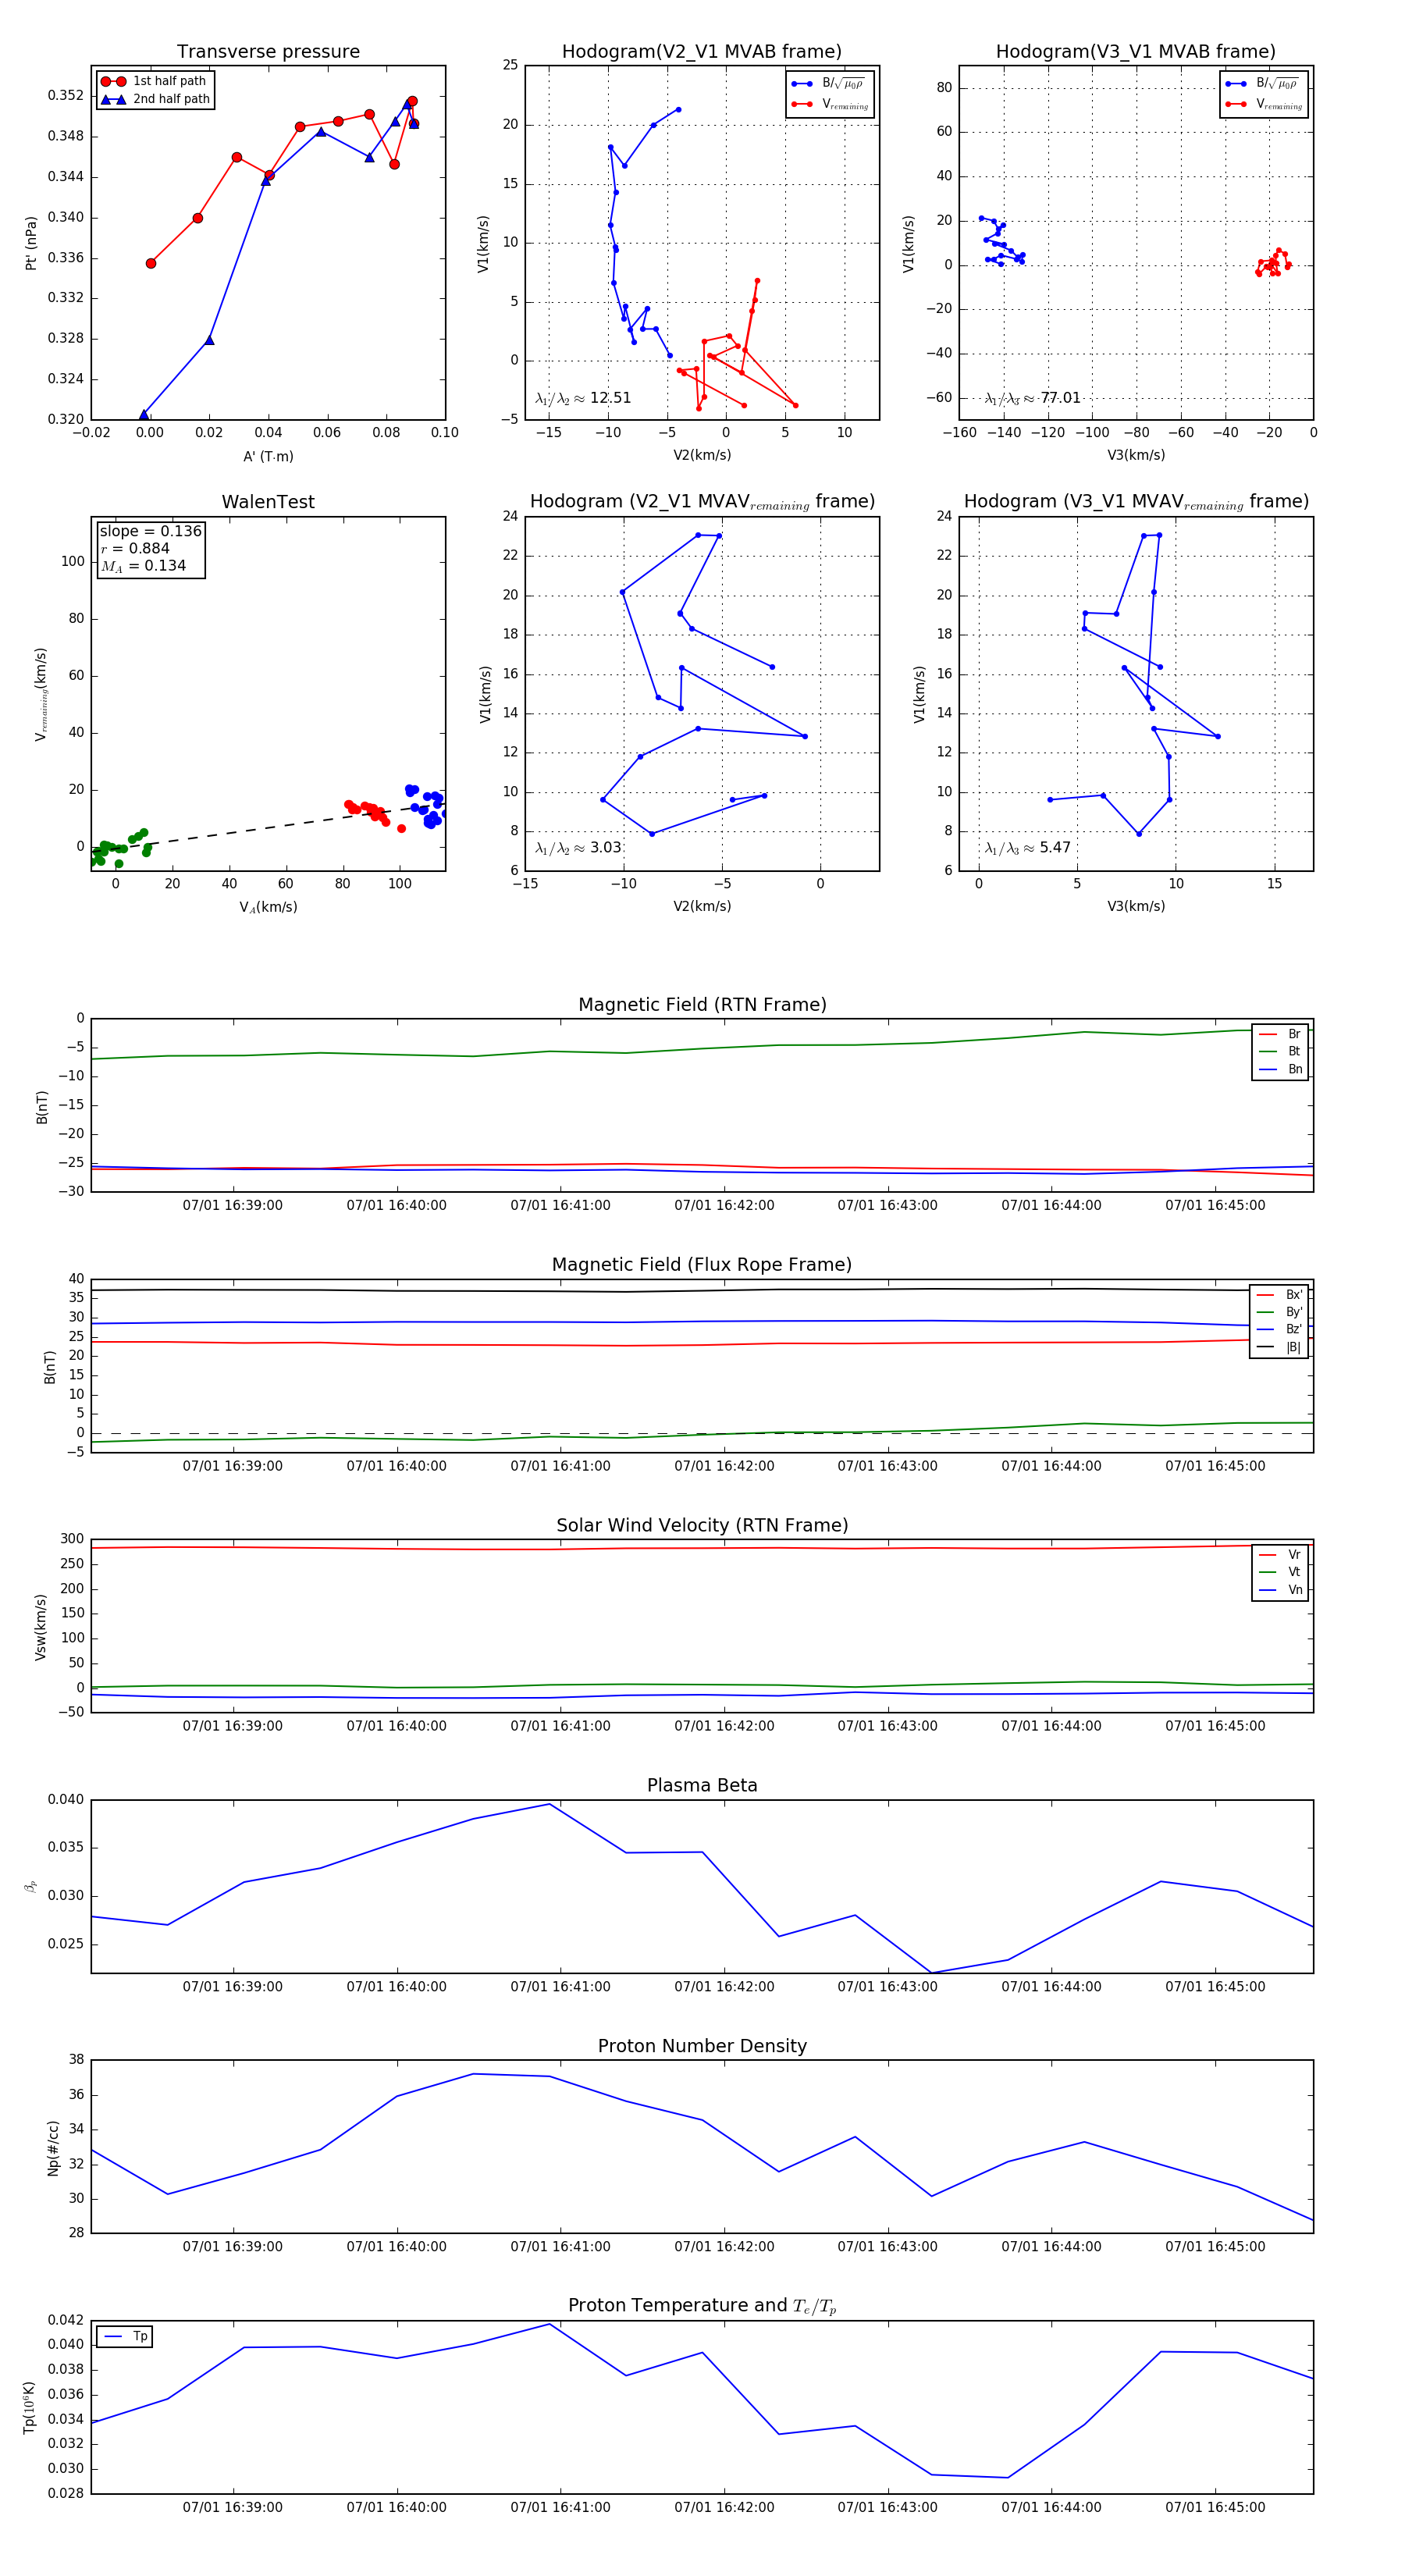Viewport: 1405px width, 2576px height.
Task: Click the red circle marker for 1st half path
Action: pos(113,81)
